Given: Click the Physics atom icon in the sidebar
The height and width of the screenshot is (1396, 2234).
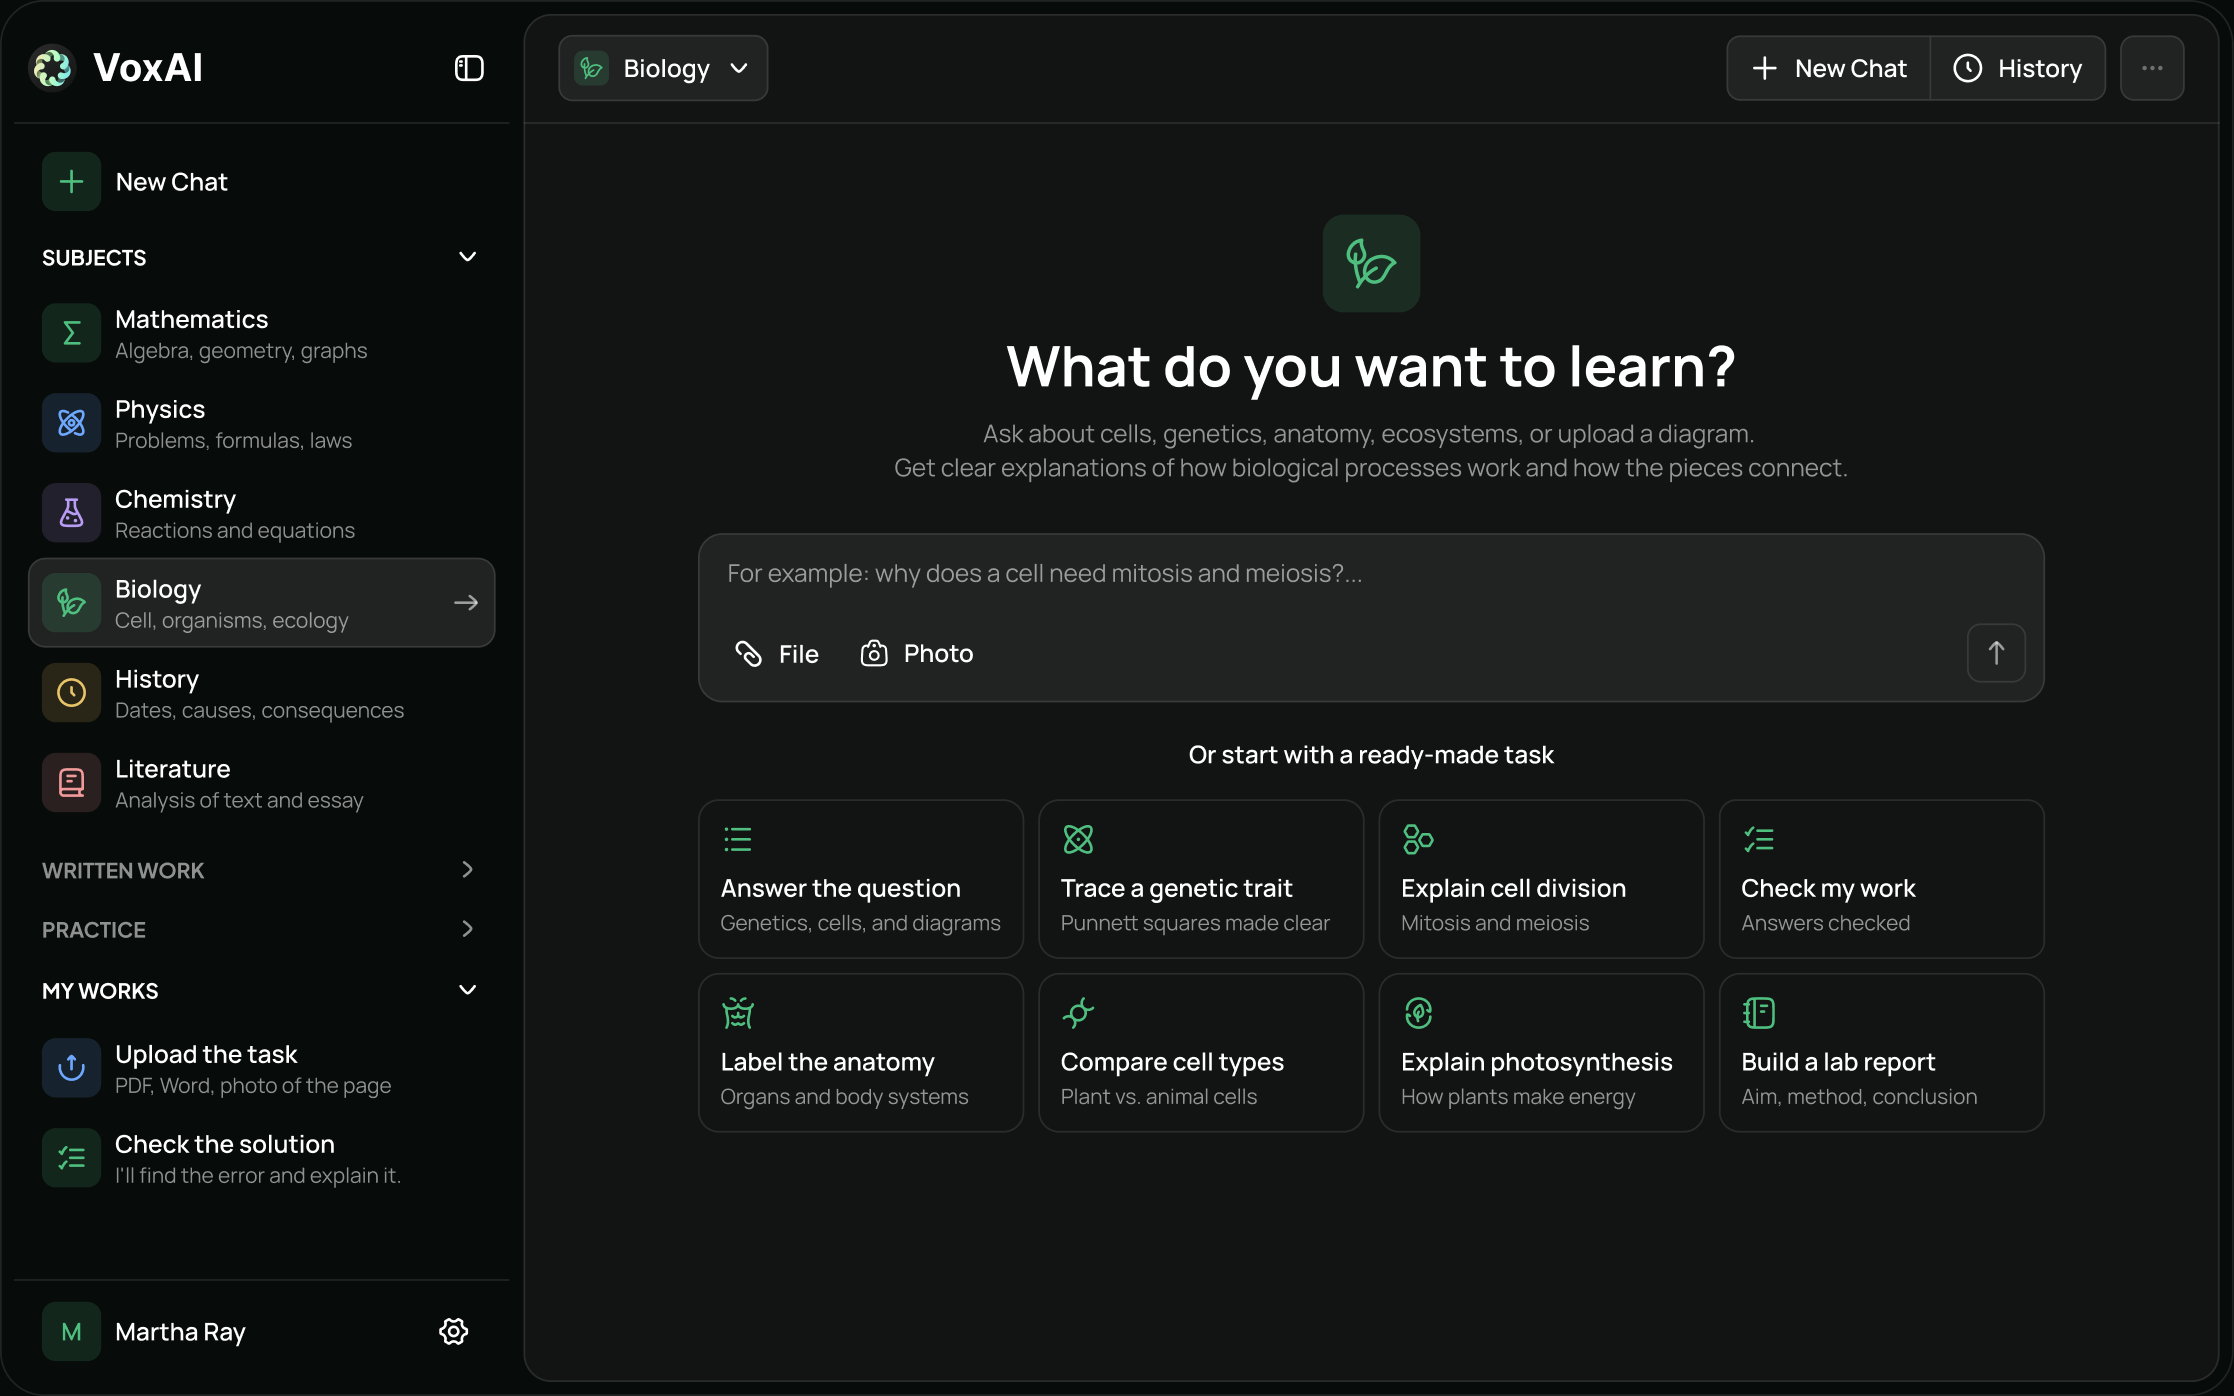Looking at the screenshot, I should point(72,423).
